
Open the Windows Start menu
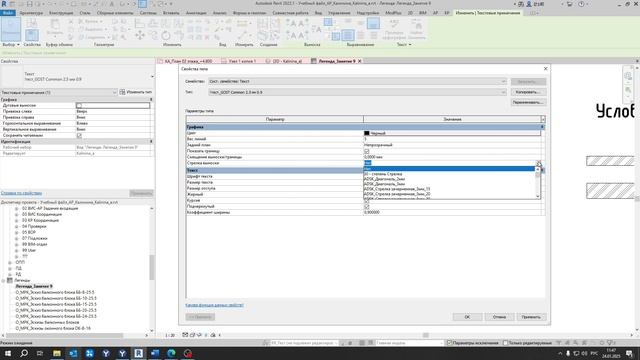tap(8, 353)
